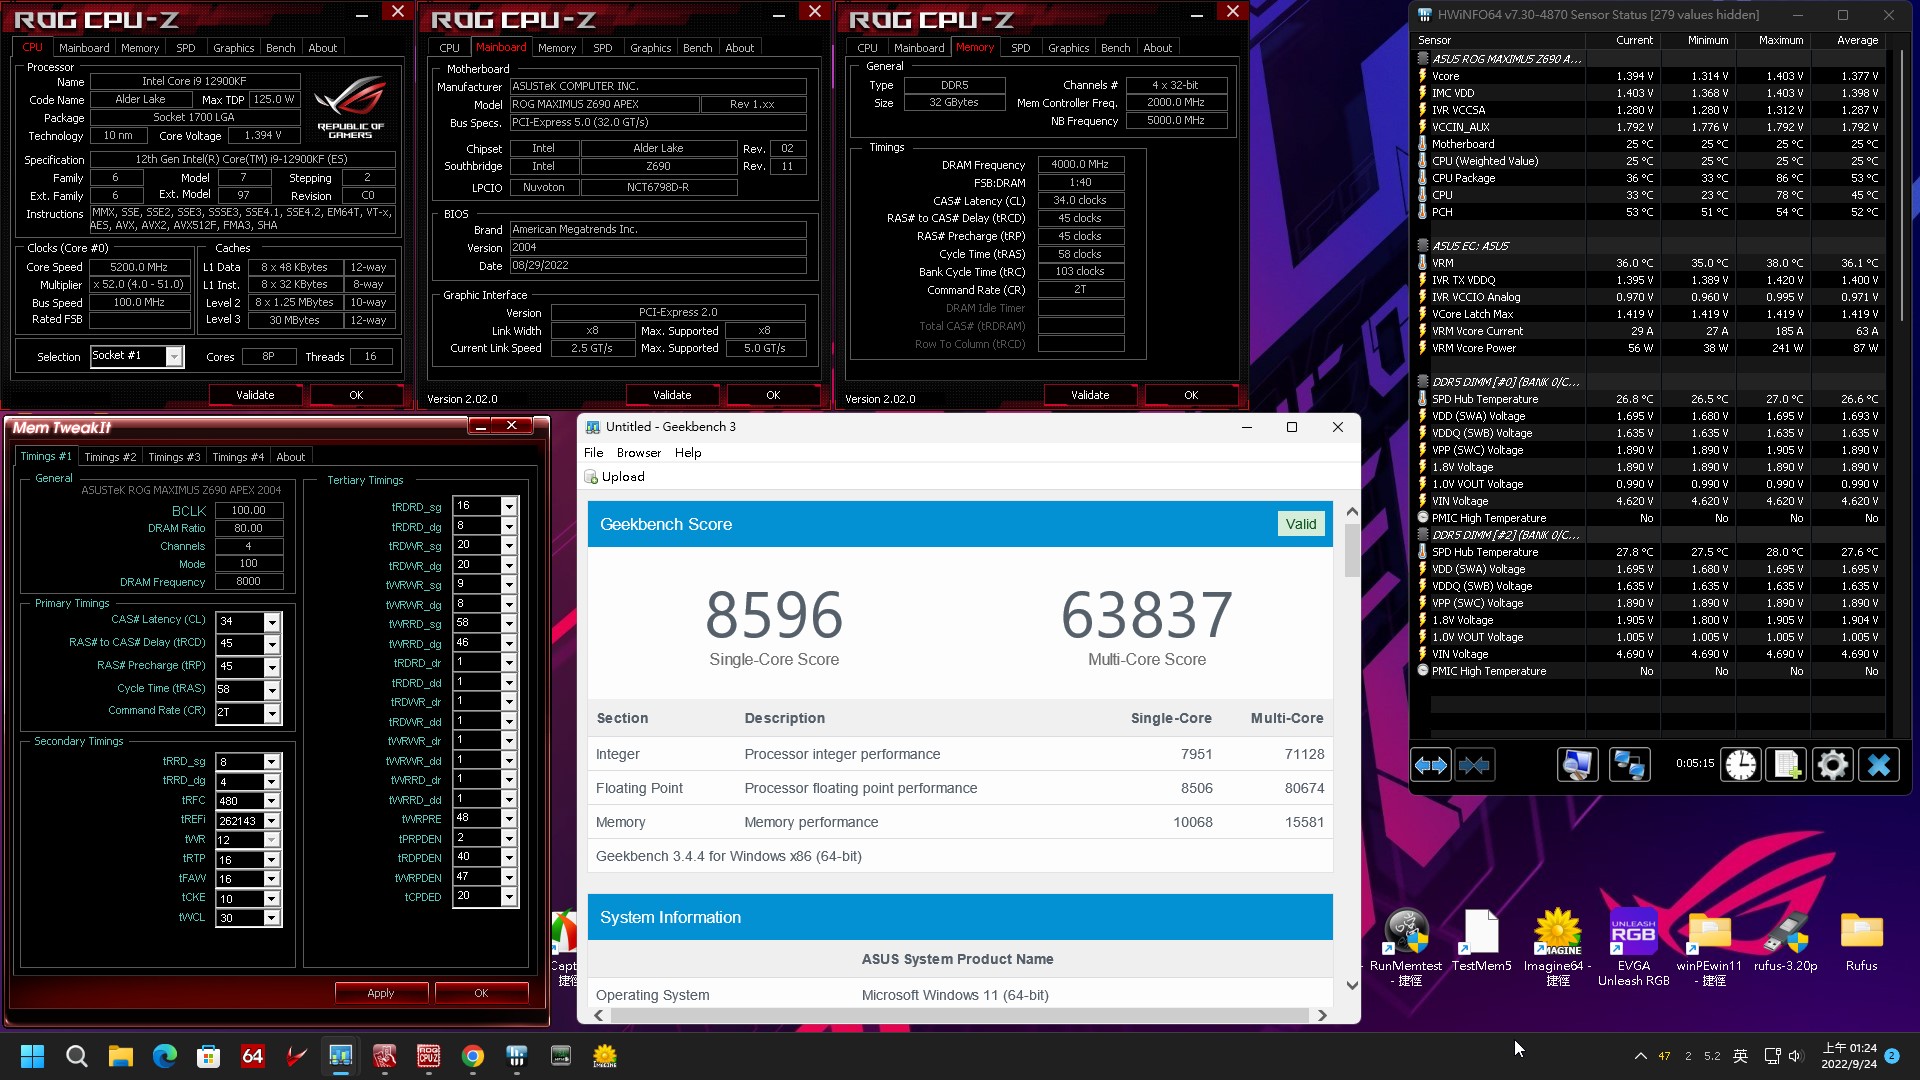Click Validate in CPU-Z Memory window

tap(1090, 395)
